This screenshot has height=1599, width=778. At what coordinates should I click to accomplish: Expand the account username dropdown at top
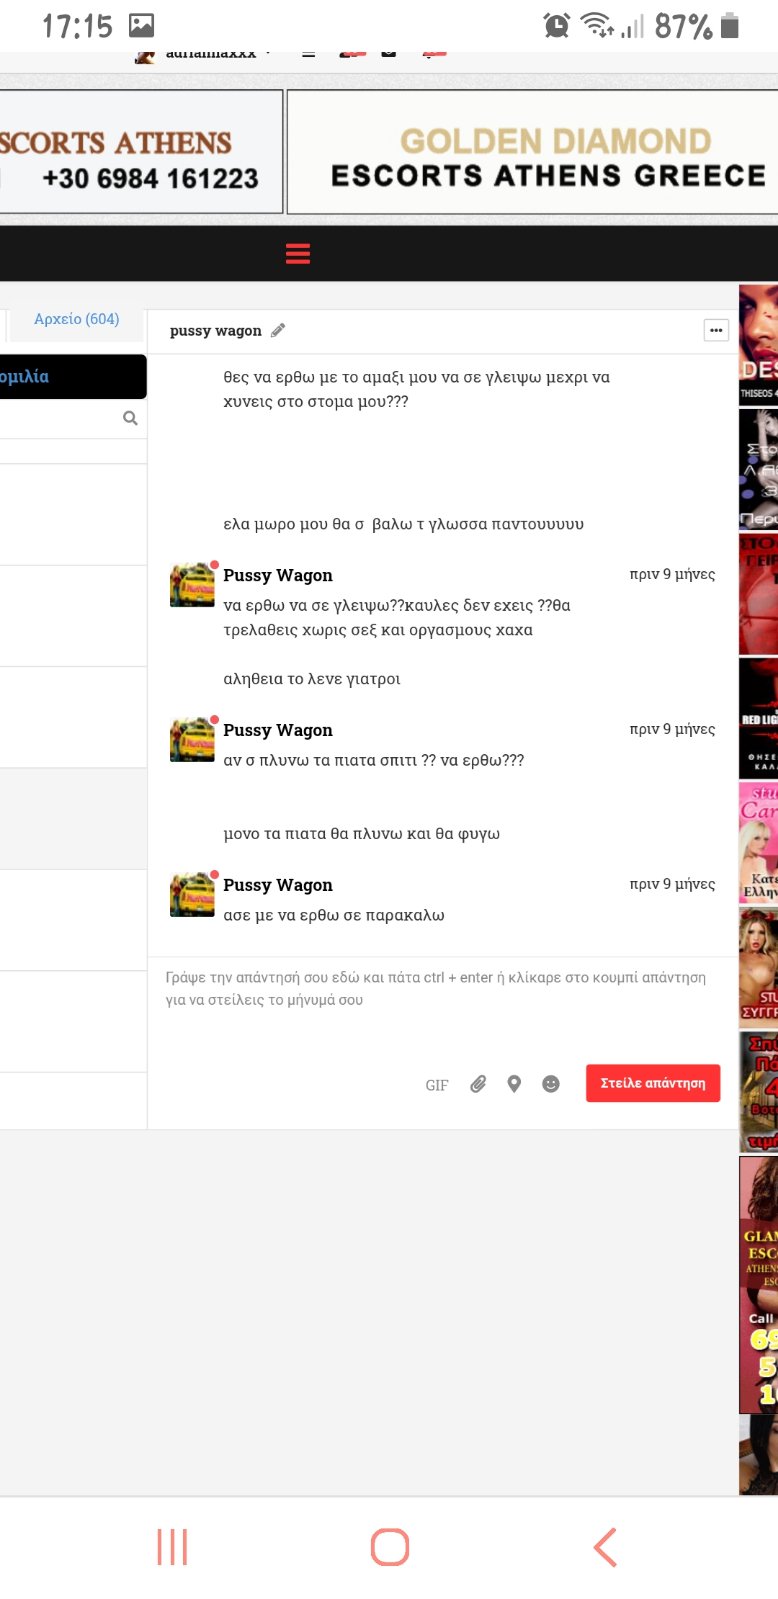(211, 54)
